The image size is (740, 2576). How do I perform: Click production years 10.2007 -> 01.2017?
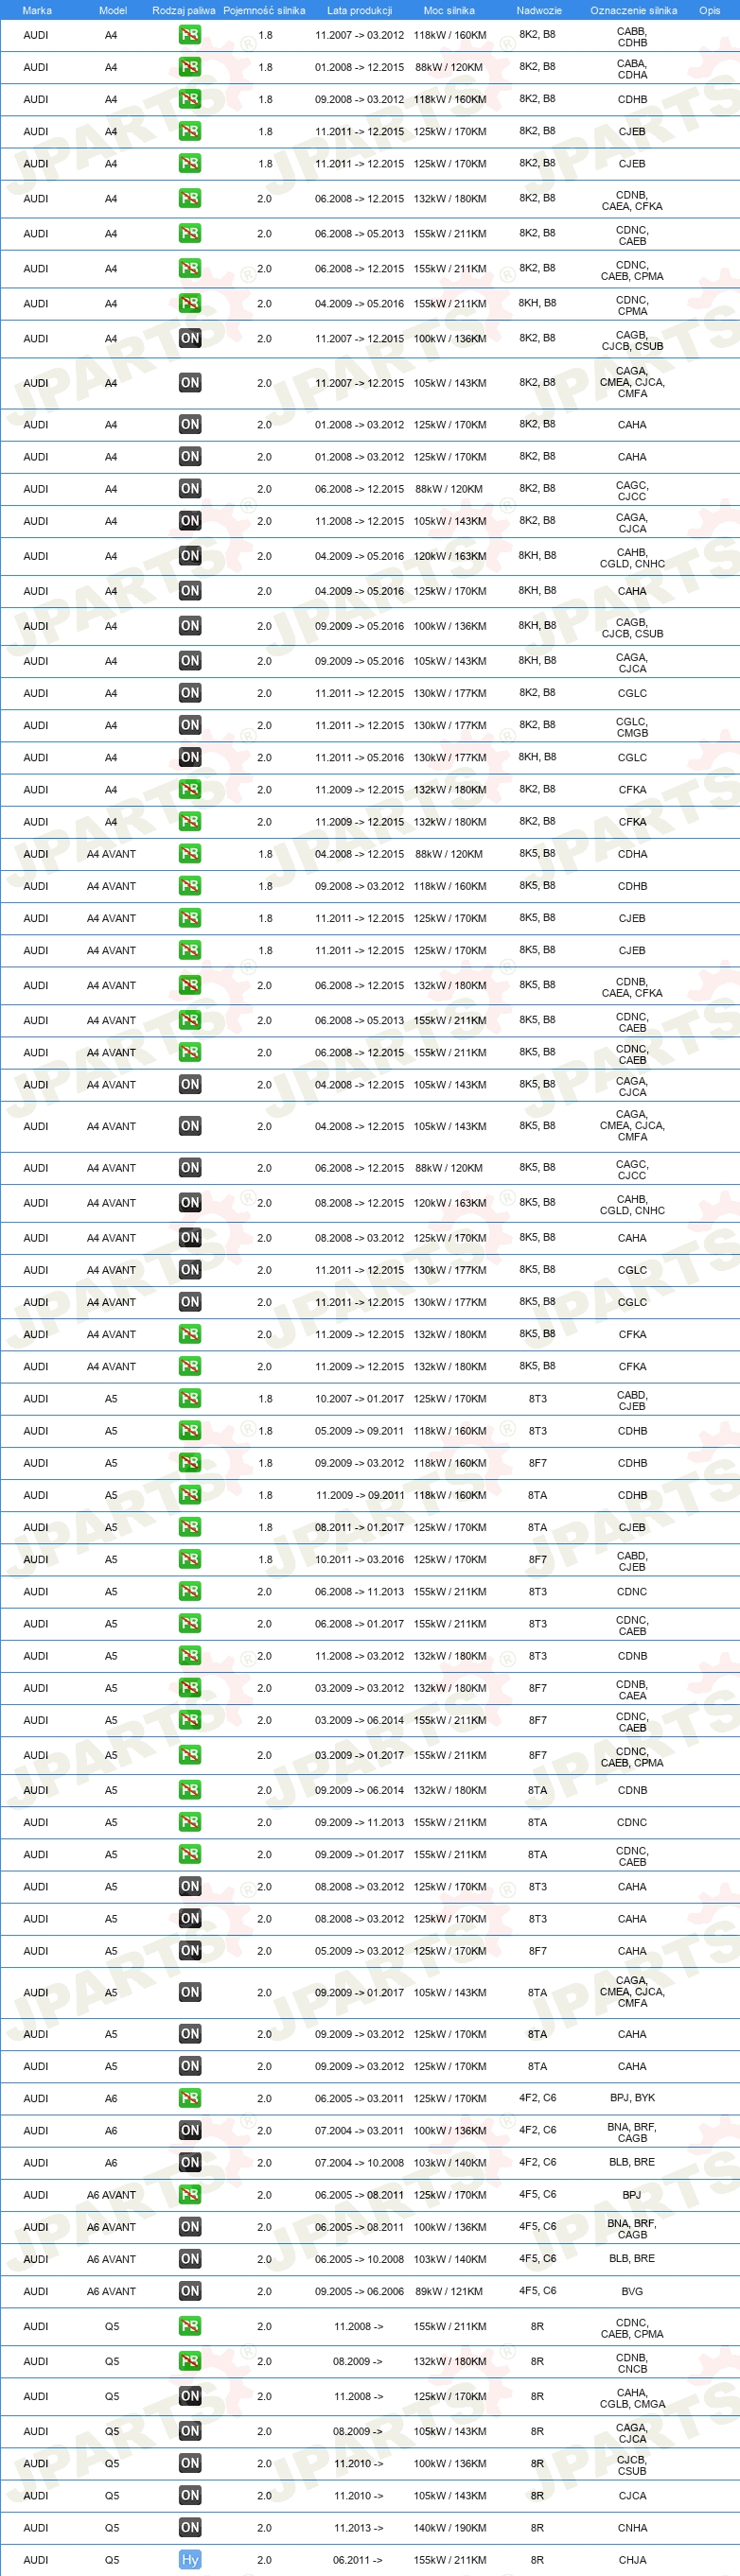coord(360,1399)
